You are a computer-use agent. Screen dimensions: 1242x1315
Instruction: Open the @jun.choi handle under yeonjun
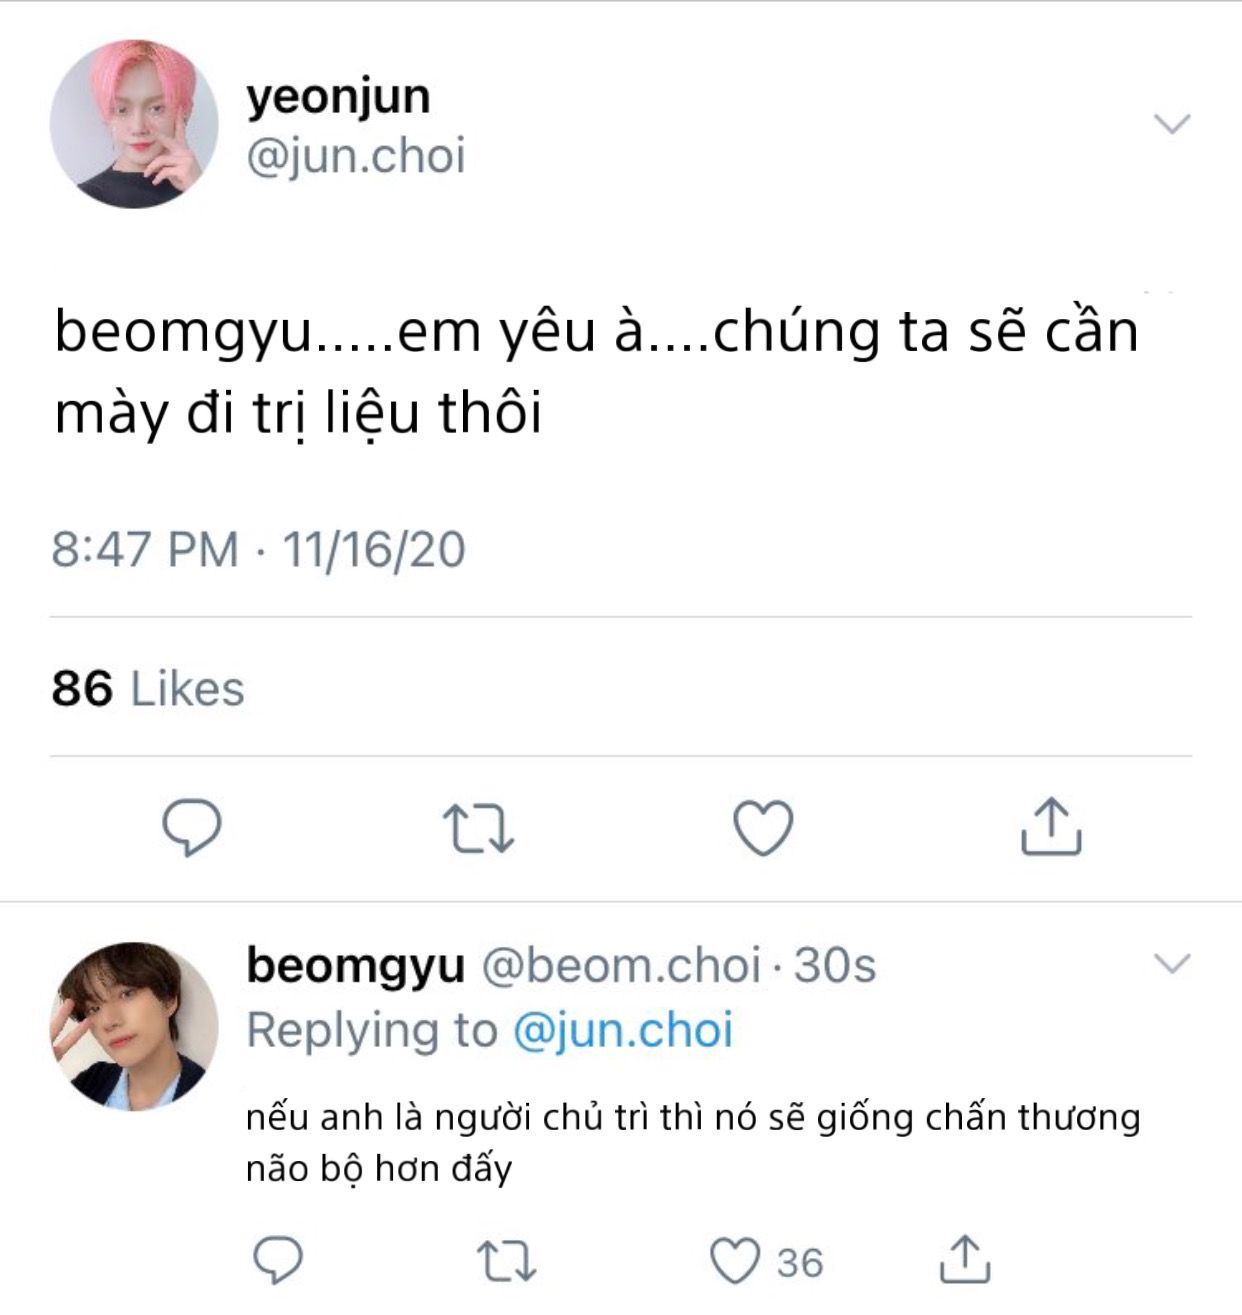coord(356,157)
